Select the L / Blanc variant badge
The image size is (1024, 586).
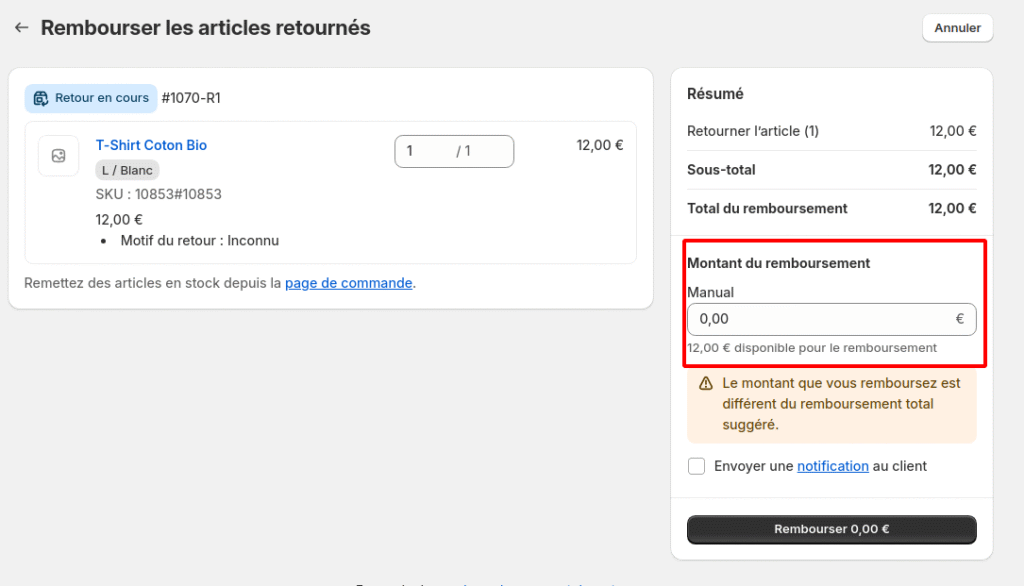tap(127, 170)
